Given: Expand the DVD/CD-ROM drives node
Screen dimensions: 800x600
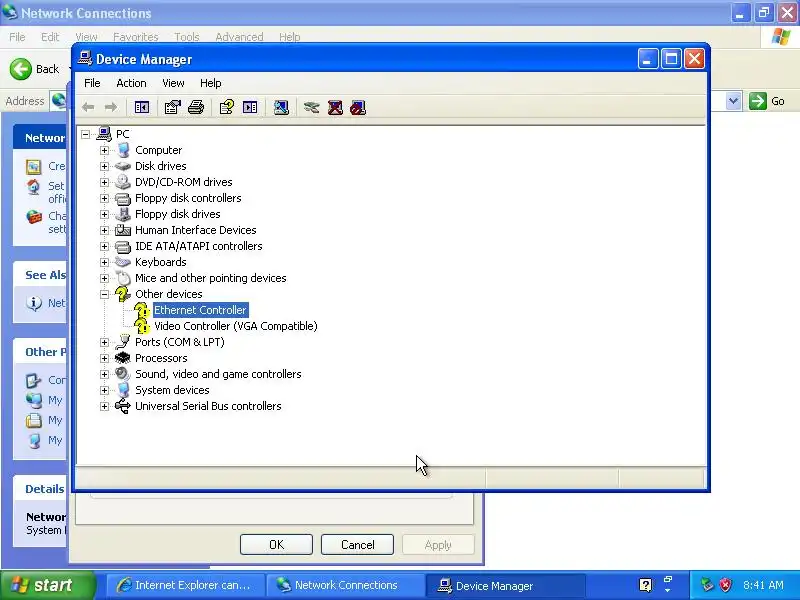Looking at the screenshot, I should tap(104, 182).
